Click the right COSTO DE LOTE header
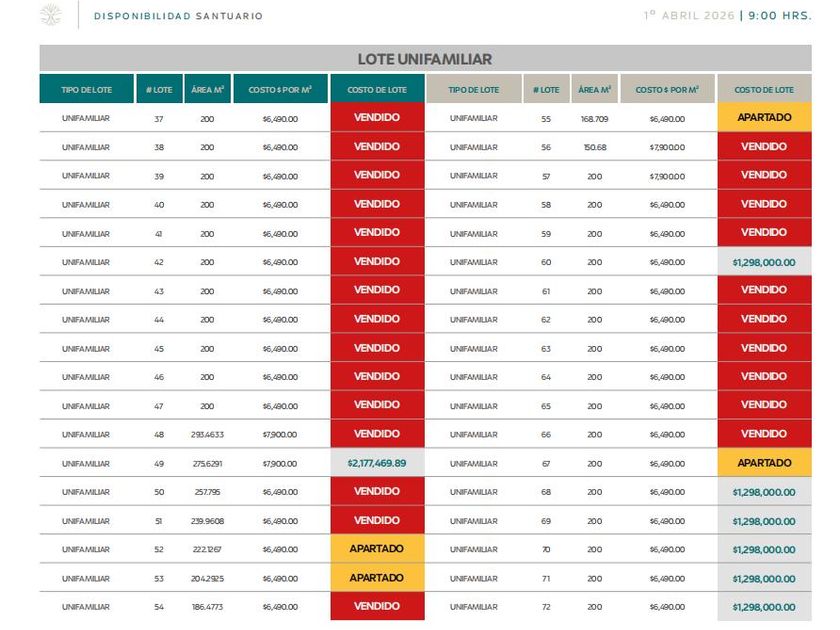 764,89
